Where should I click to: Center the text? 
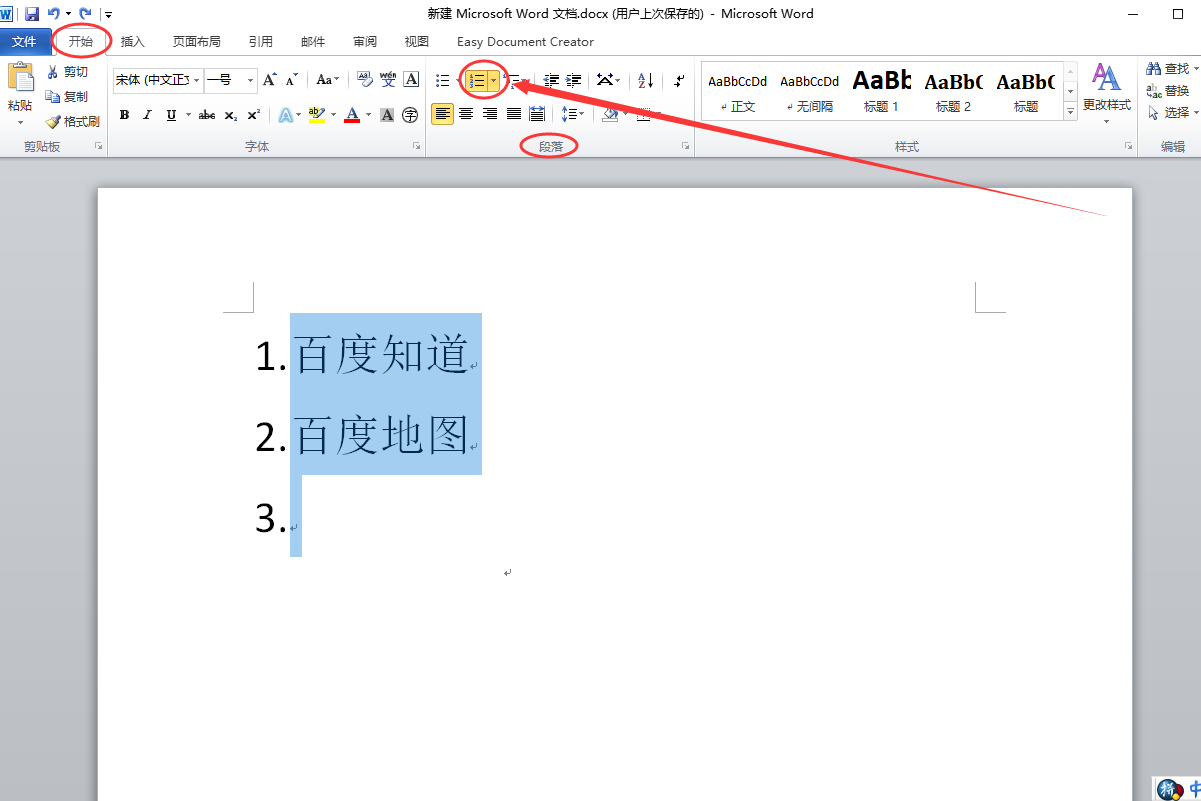click(466, 114)
